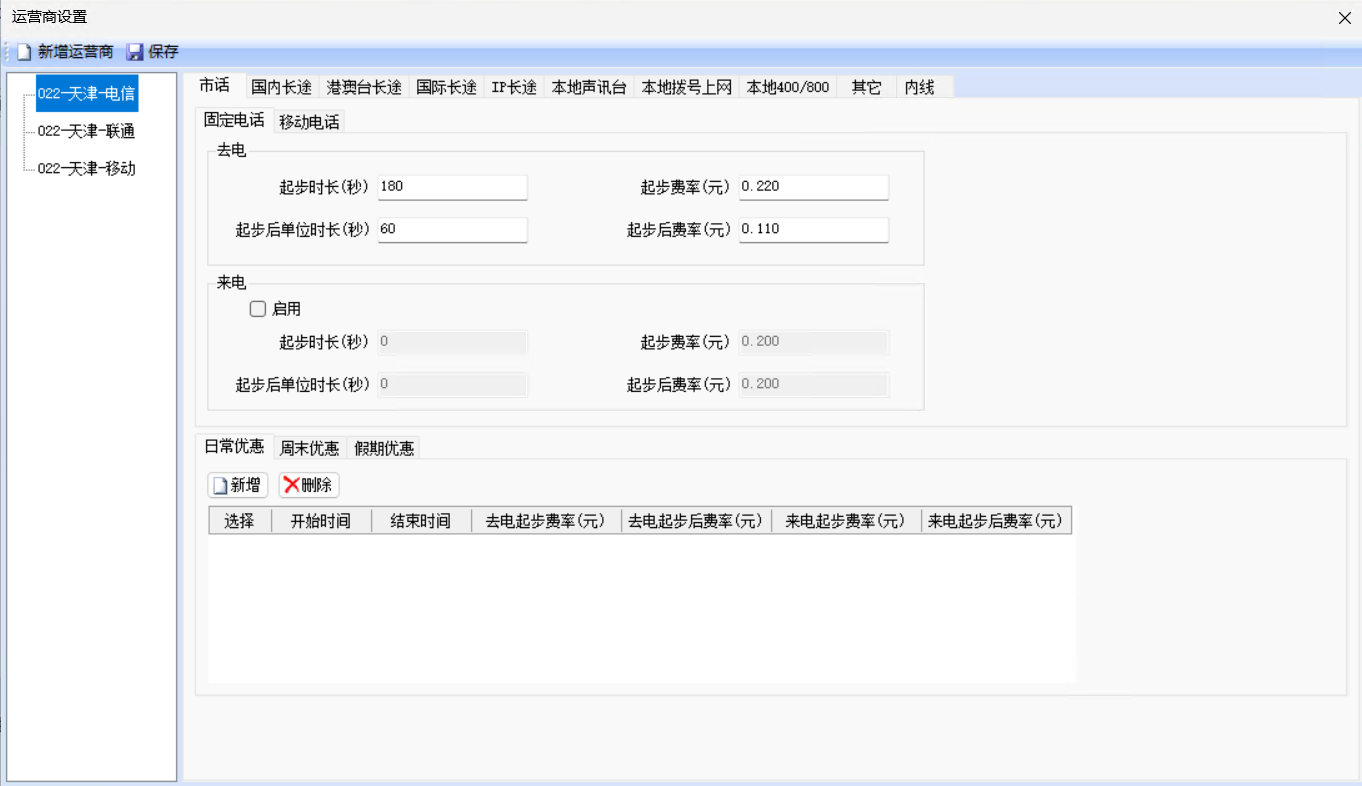The height and width of the screenshot is (786, 1362).
Task: Switch to the 其它 tab
Action: point(866,87)
